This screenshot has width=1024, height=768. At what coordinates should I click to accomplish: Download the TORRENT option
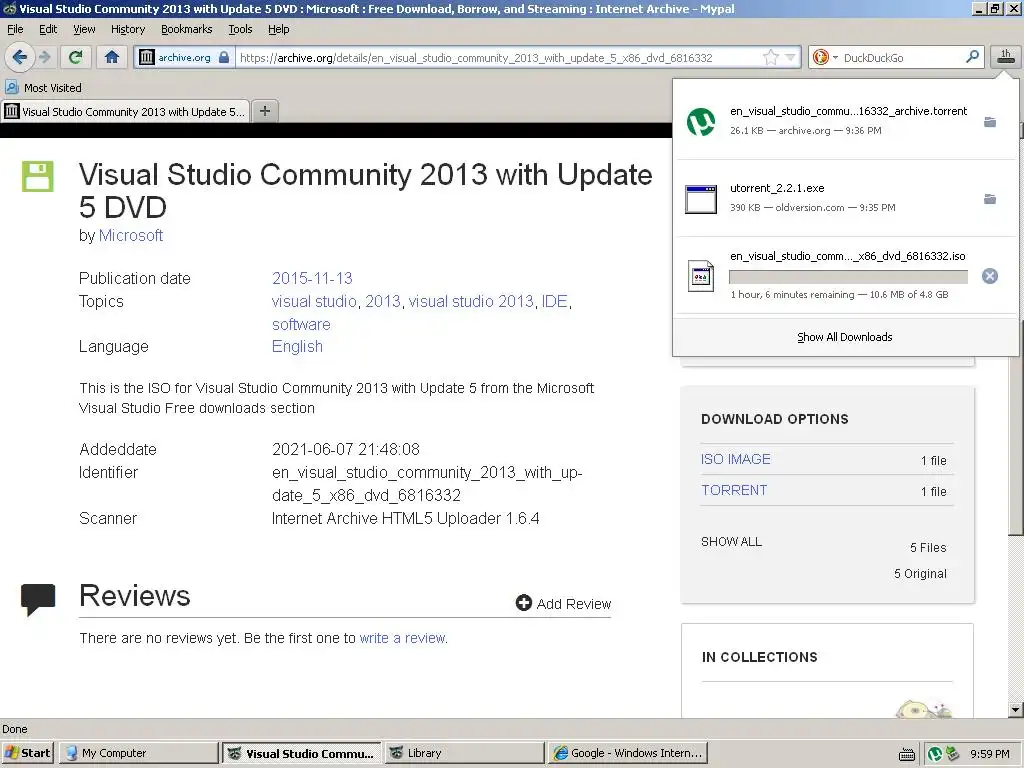pyautogui.click(x=734, y=490)
